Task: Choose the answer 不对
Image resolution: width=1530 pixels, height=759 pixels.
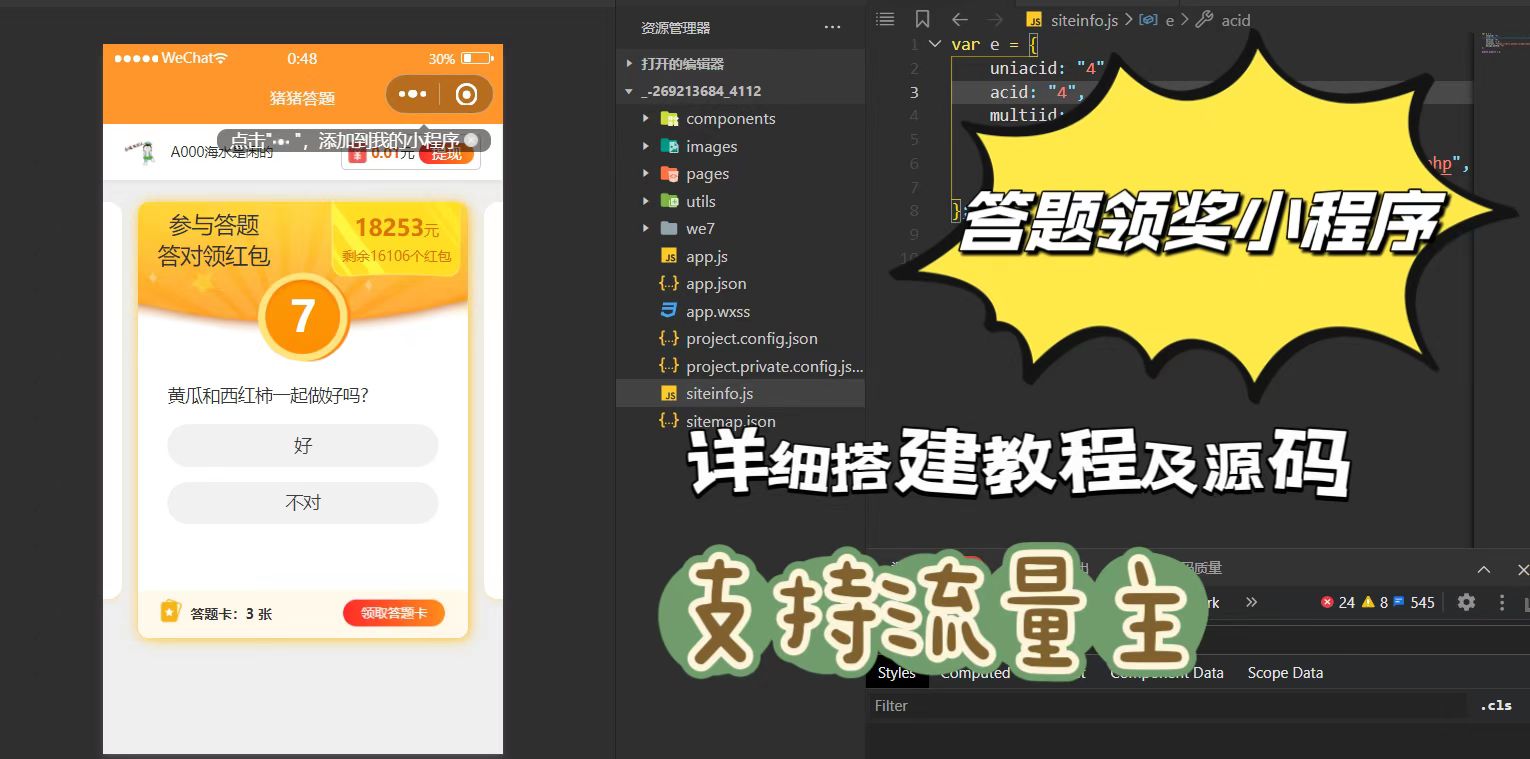Action: point(303,503)
